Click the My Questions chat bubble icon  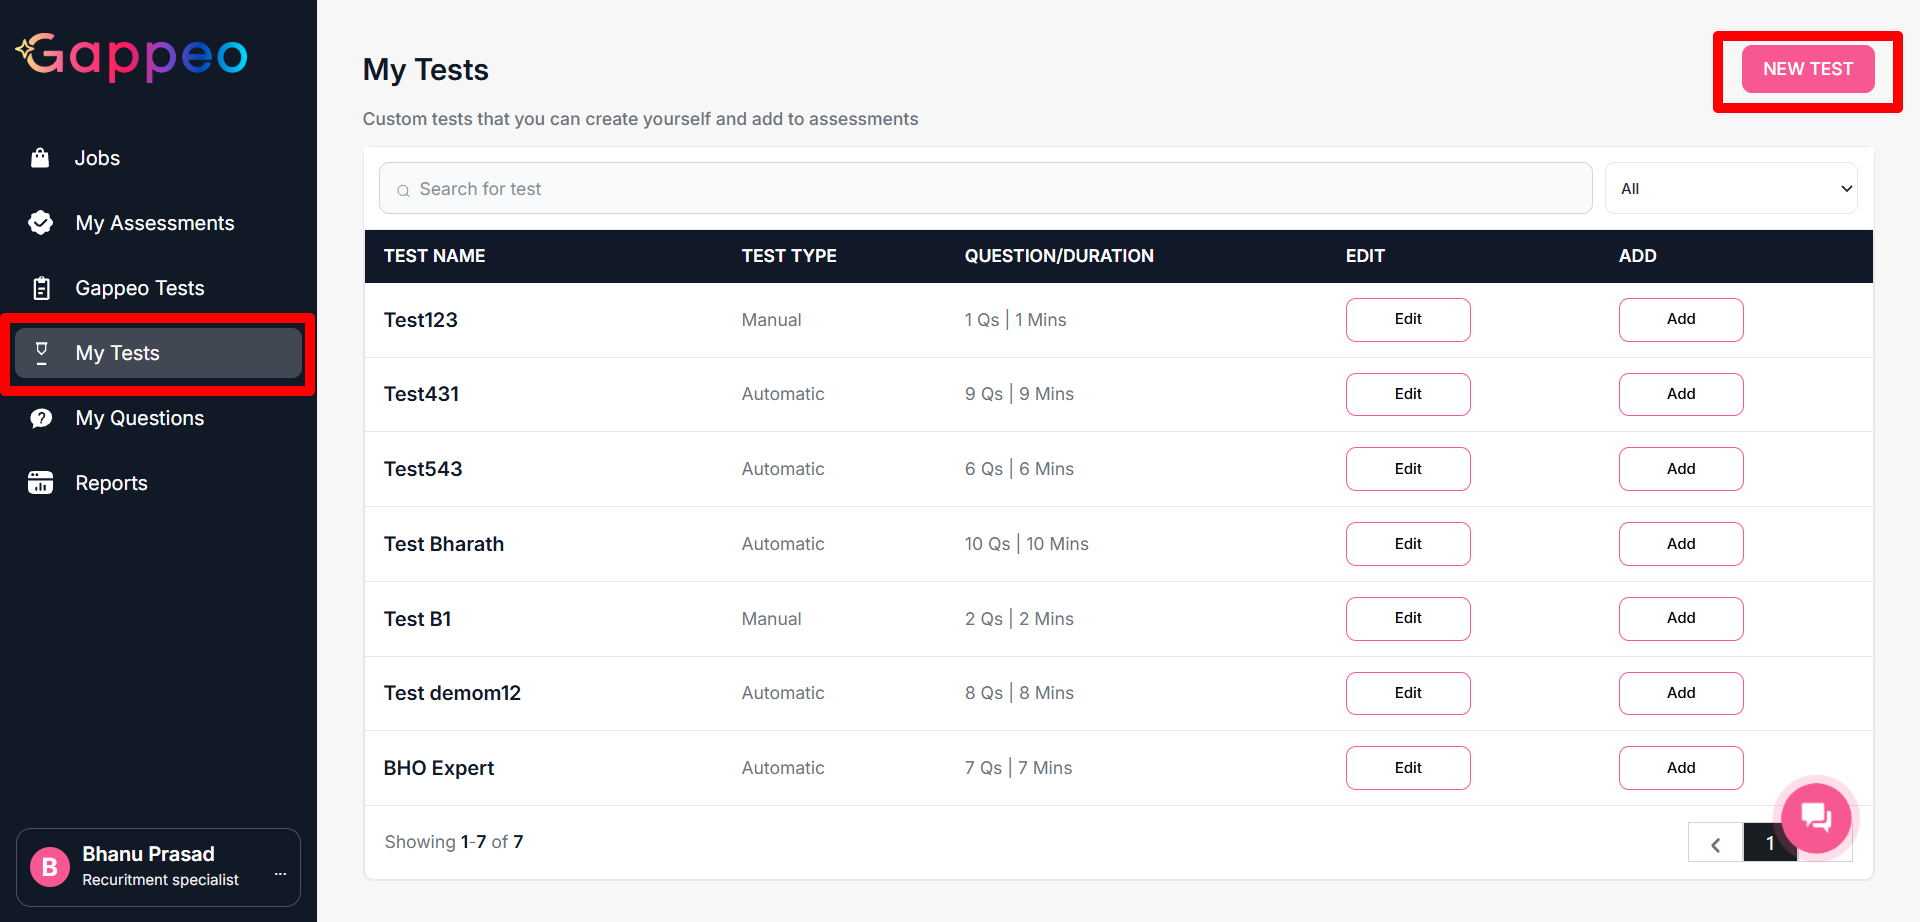click(41, 418)
